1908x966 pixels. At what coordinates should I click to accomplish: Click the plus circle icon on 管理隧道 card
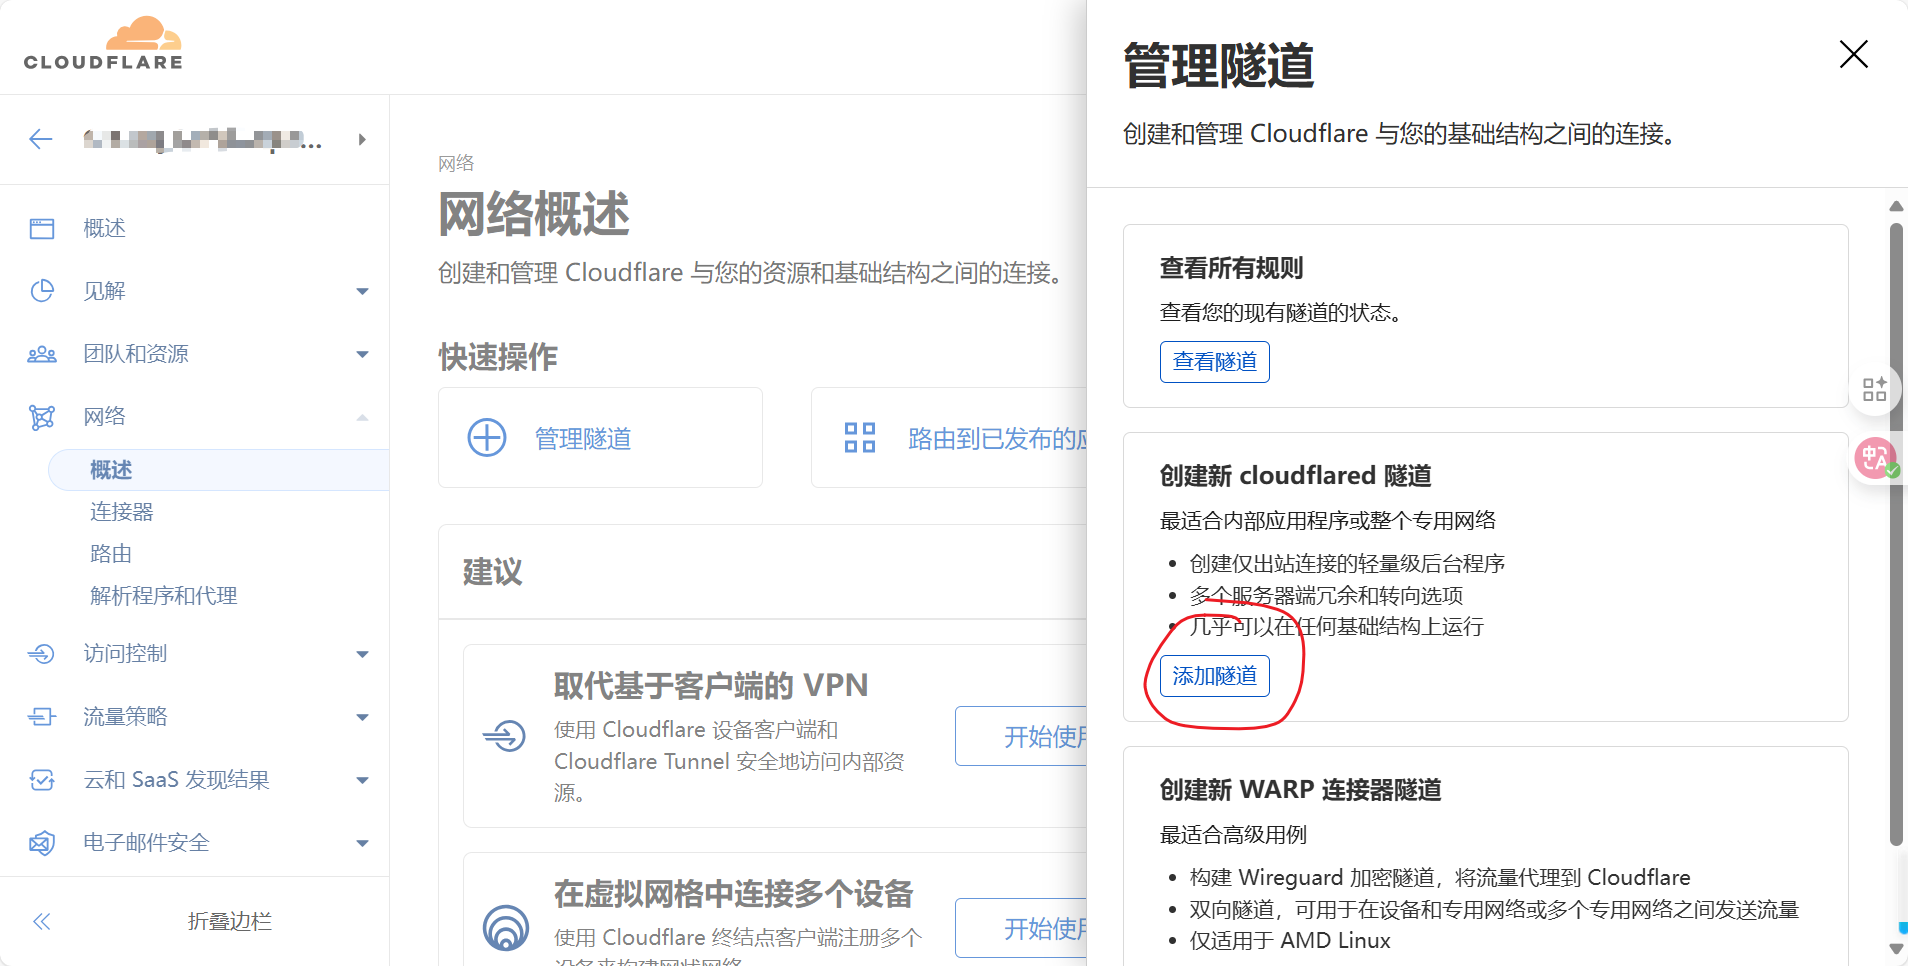click(x=487, y=438)
